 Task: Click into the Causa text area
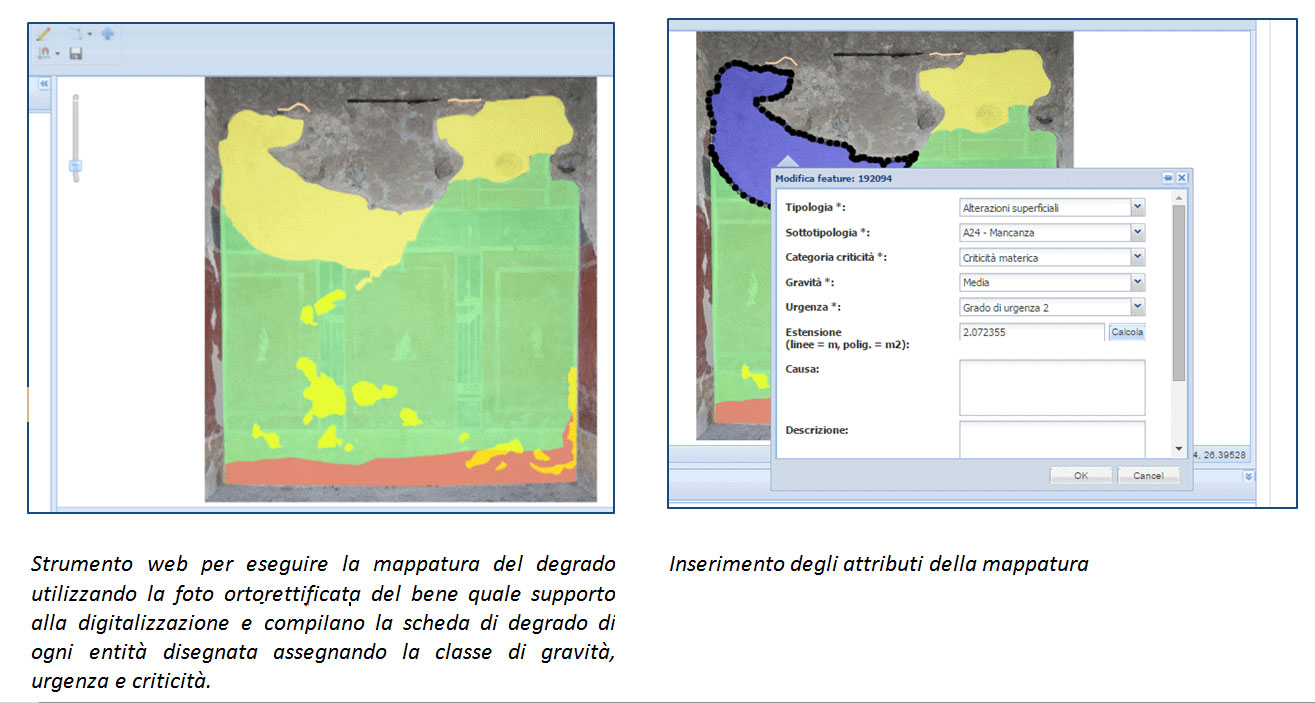(1051, 388)
